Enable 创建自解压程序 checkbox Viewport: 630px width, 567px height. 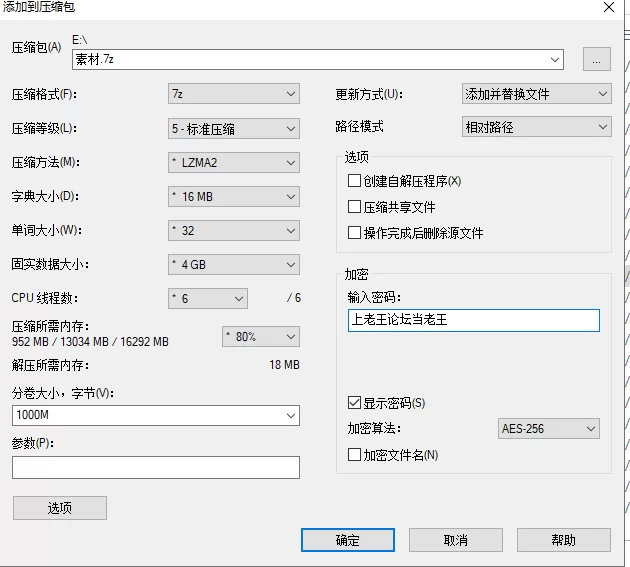click(354, 181)
